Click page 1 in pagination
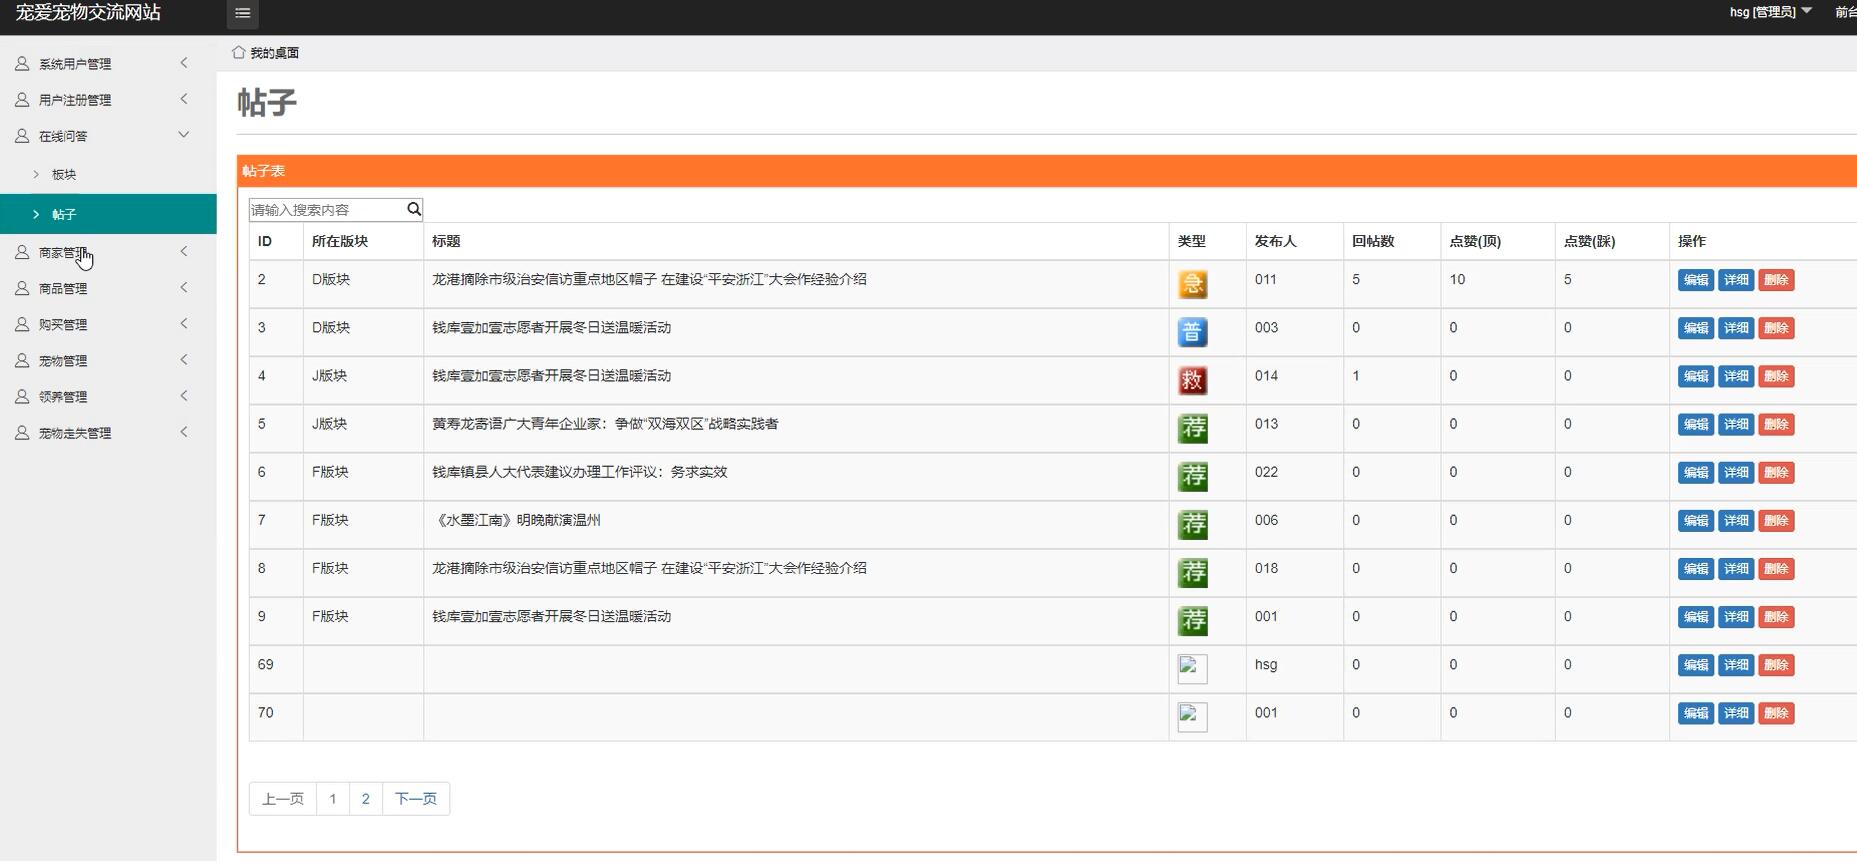Screen dimensions: 1857x861 point(333,798)
